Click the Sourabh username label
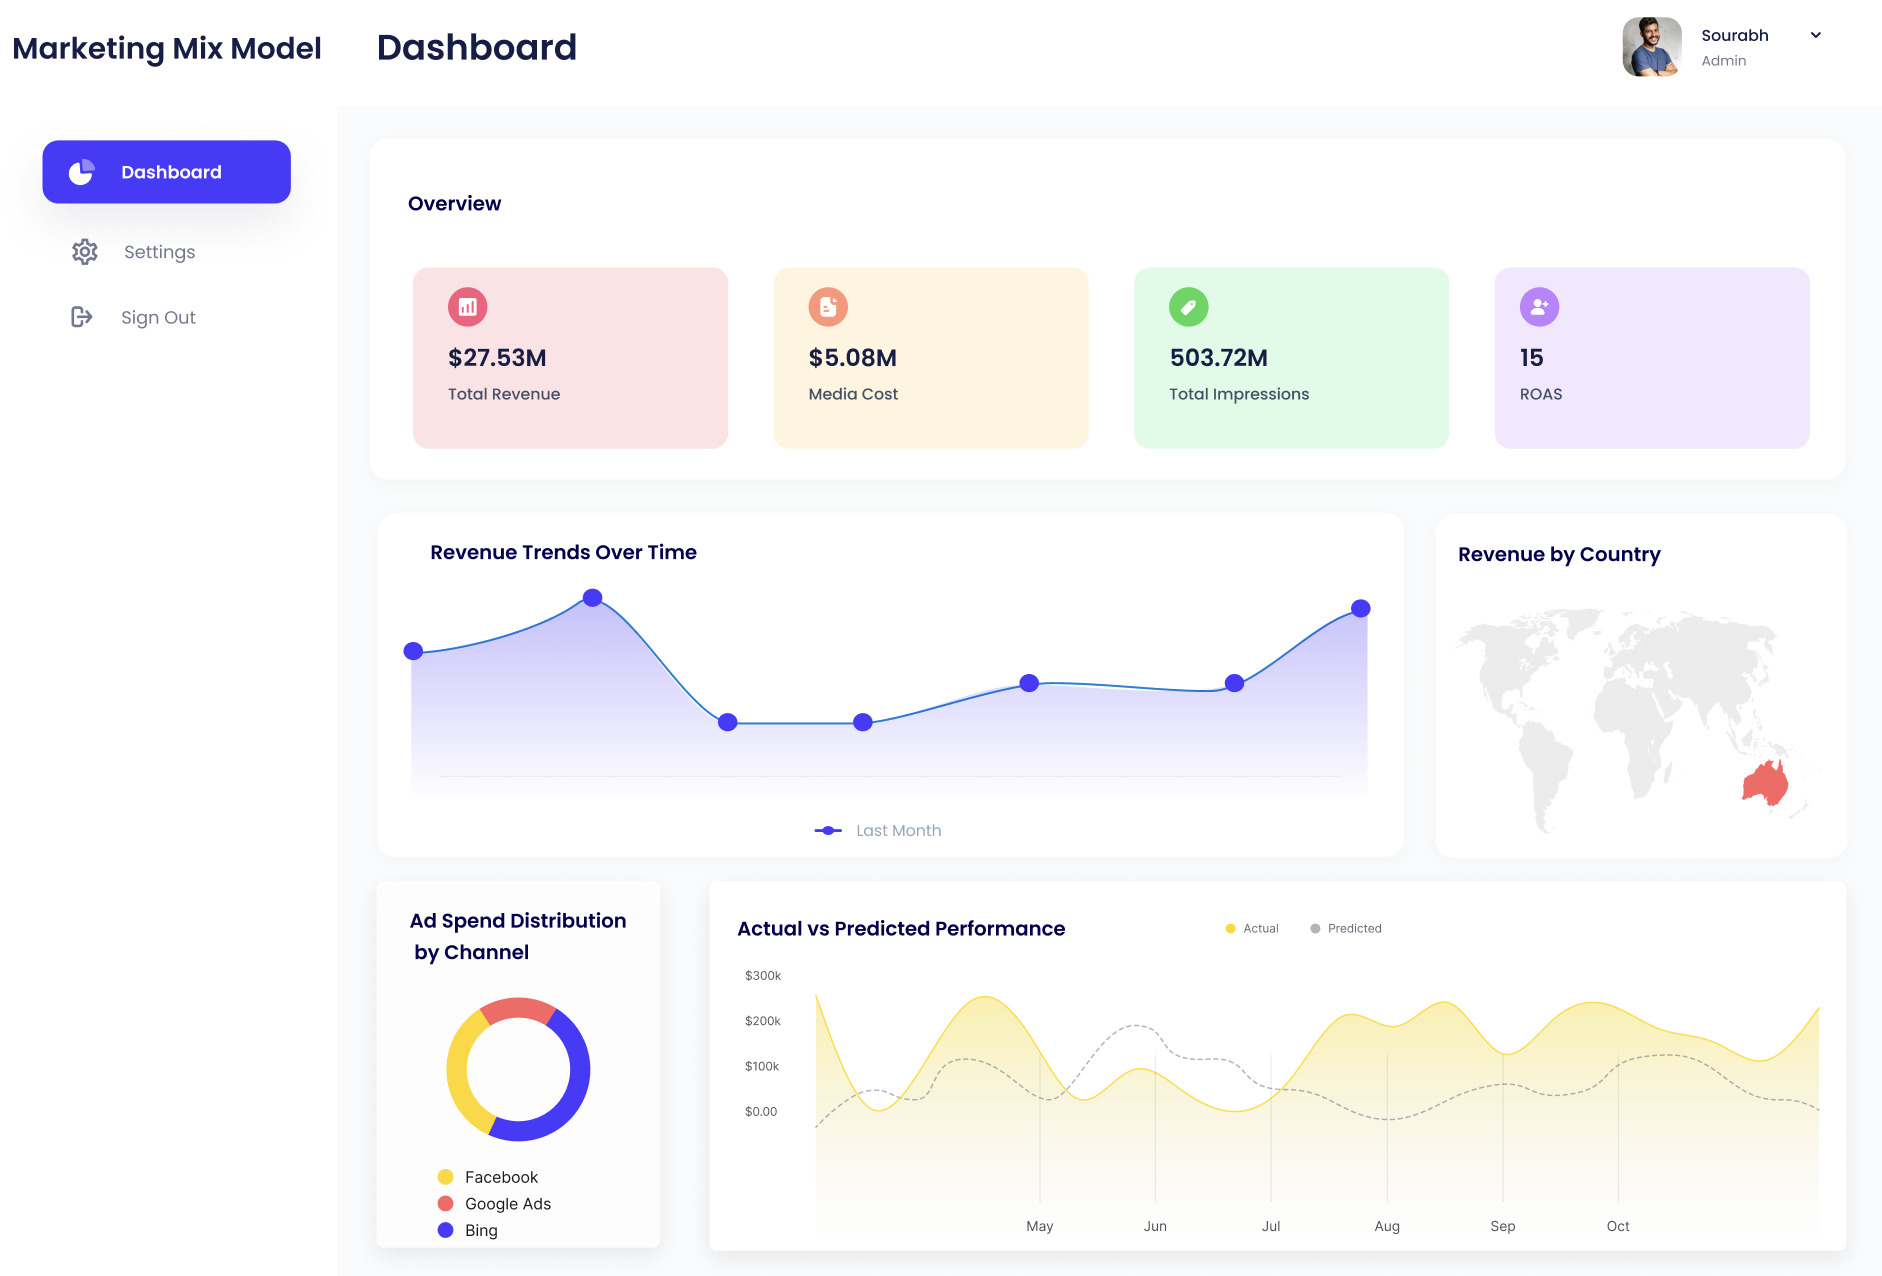 pyautogui.click(x=1734, y=35)
